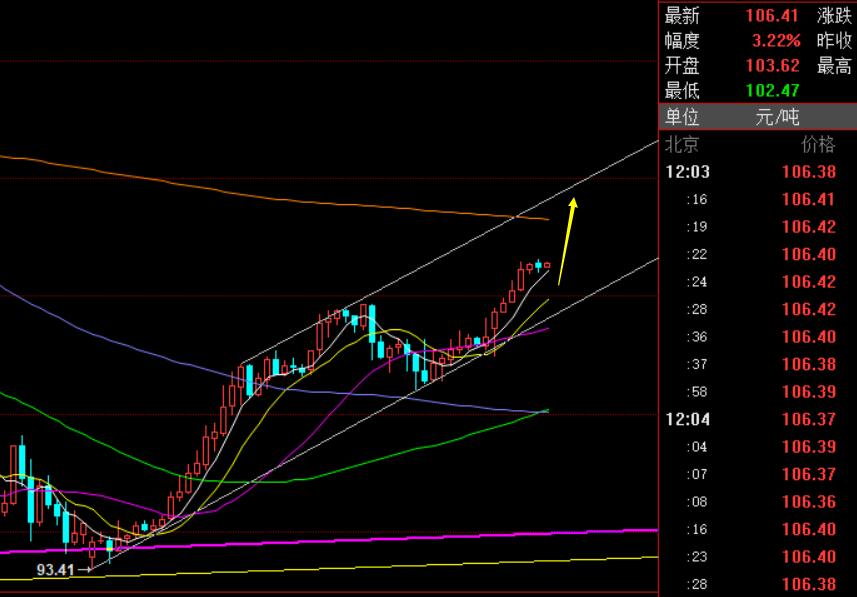Image resolution: width=857 pixels, height=597 pixels.
Task: Click the 106.37 price in :07 row
Action: click(809, 475)
